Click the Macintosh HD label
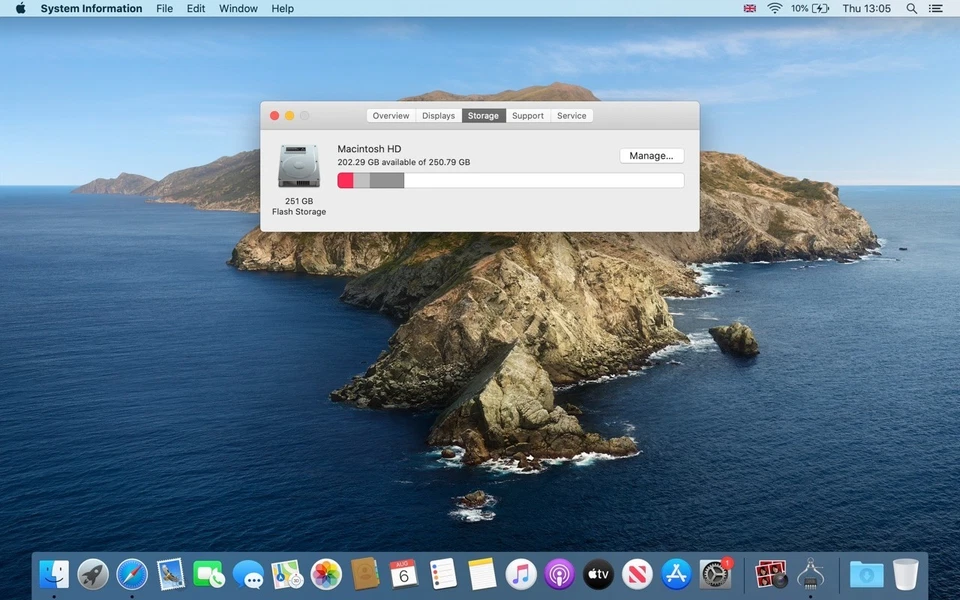 point(369,149)
